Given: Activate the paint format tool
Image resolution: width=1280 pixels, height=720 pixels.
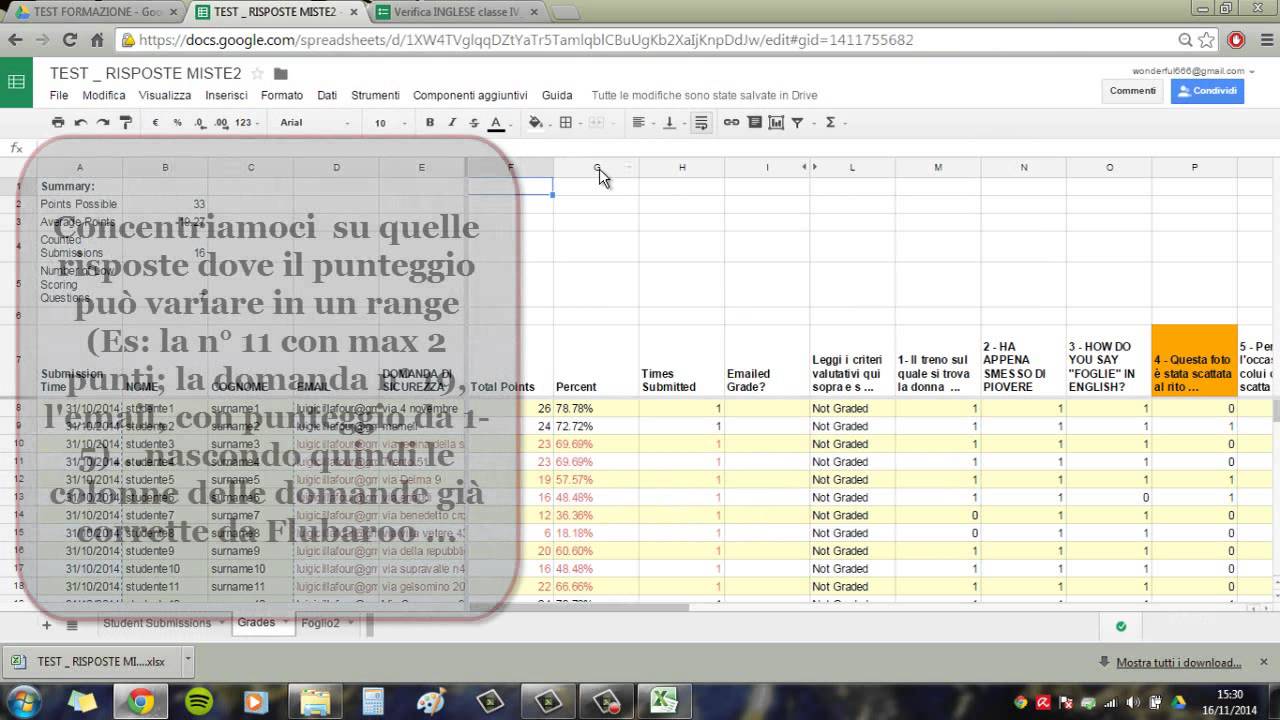Looking at the screenshot, I should click(125, 122).
